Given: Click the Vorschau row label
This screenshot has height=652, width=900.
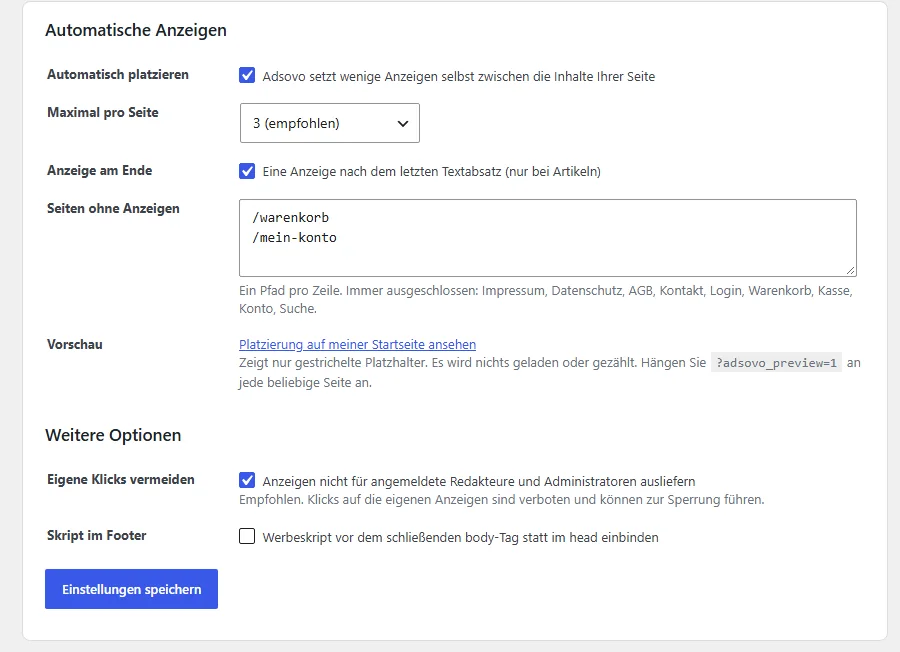Looking at the screenshot, I should tap(75, 344).
